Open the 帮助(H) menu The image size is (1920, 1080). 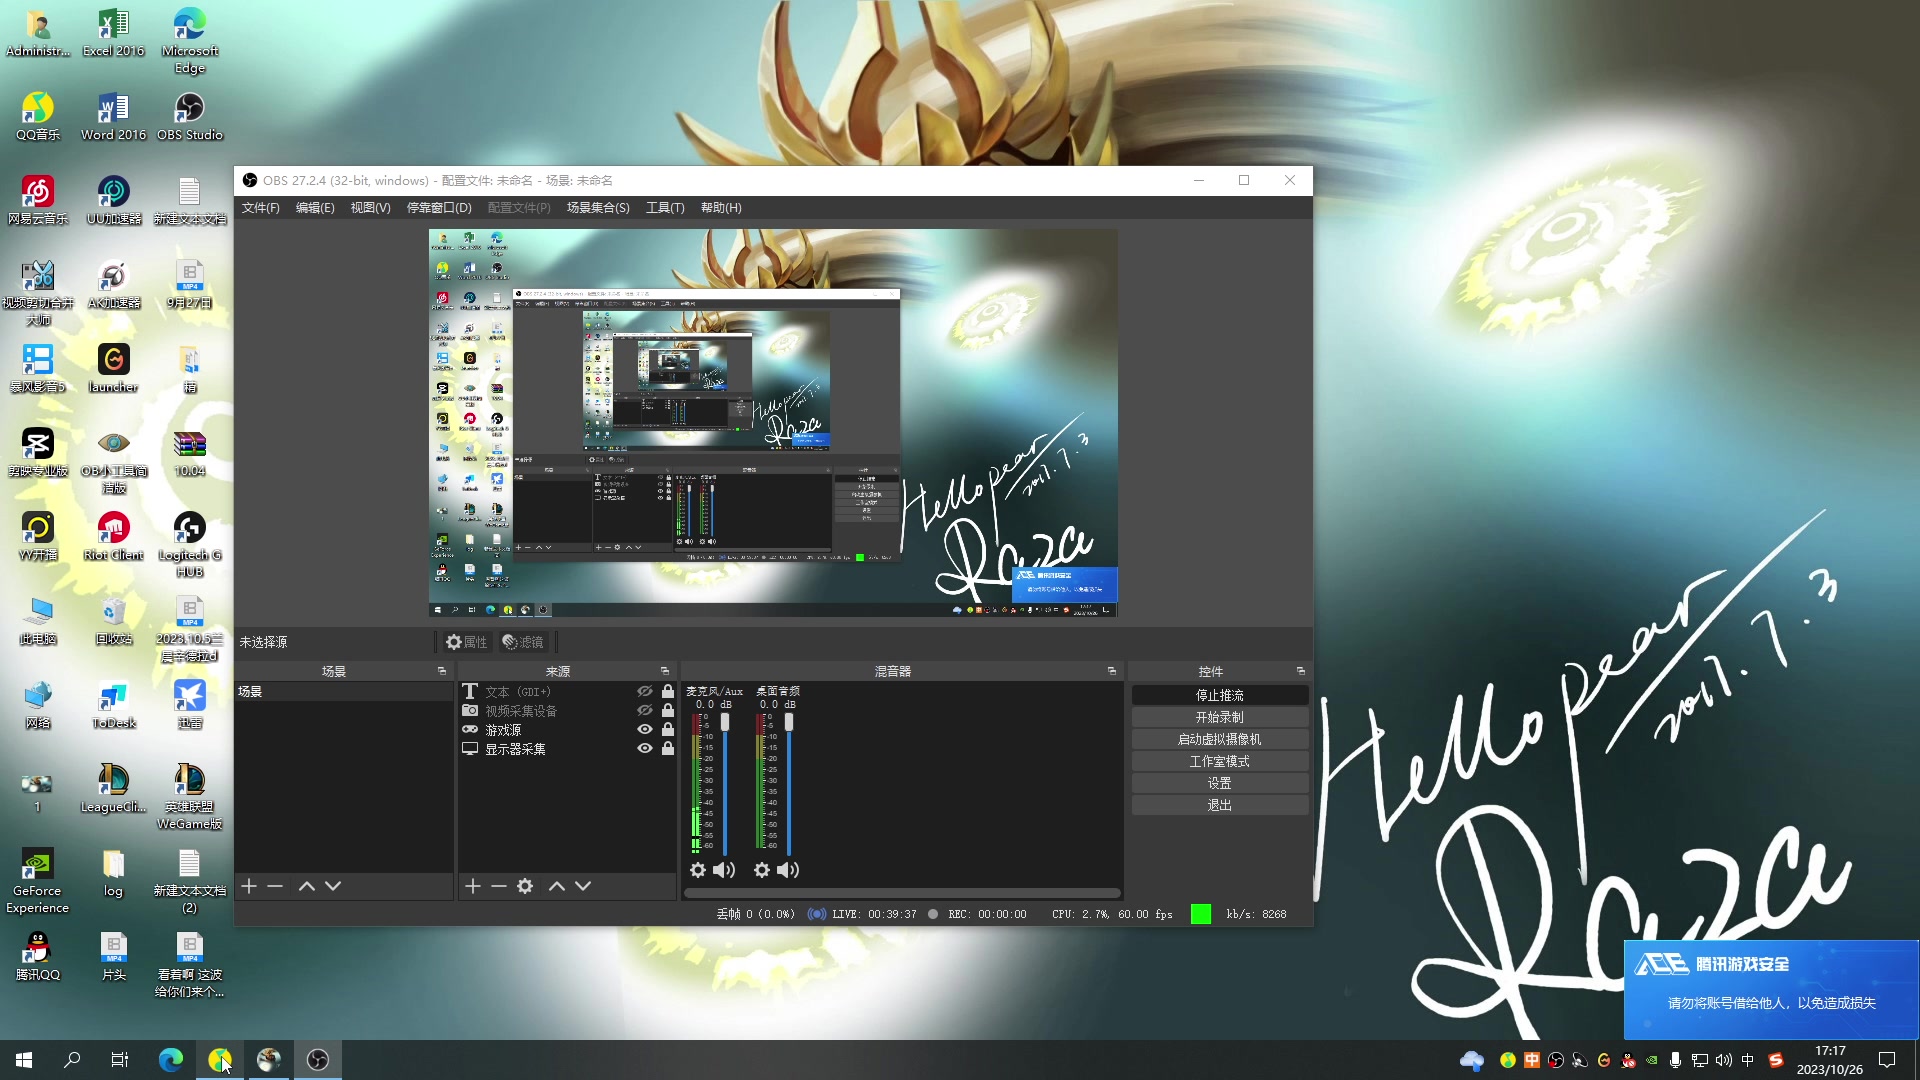[x=721, y=208]
